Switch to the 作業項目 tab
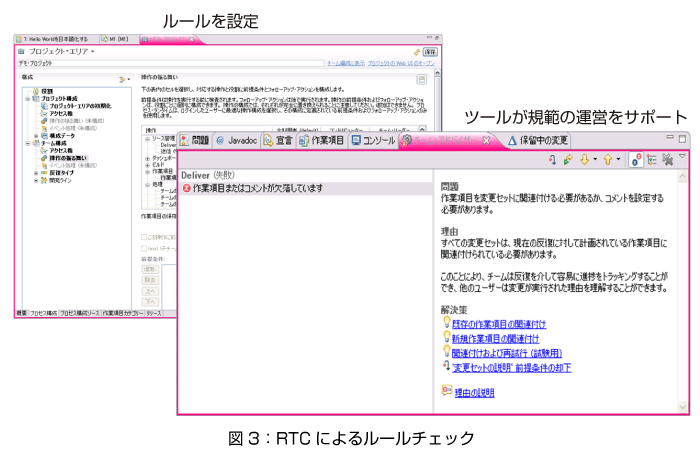Viewport: 700px width, 458px height. coord(321,141)
